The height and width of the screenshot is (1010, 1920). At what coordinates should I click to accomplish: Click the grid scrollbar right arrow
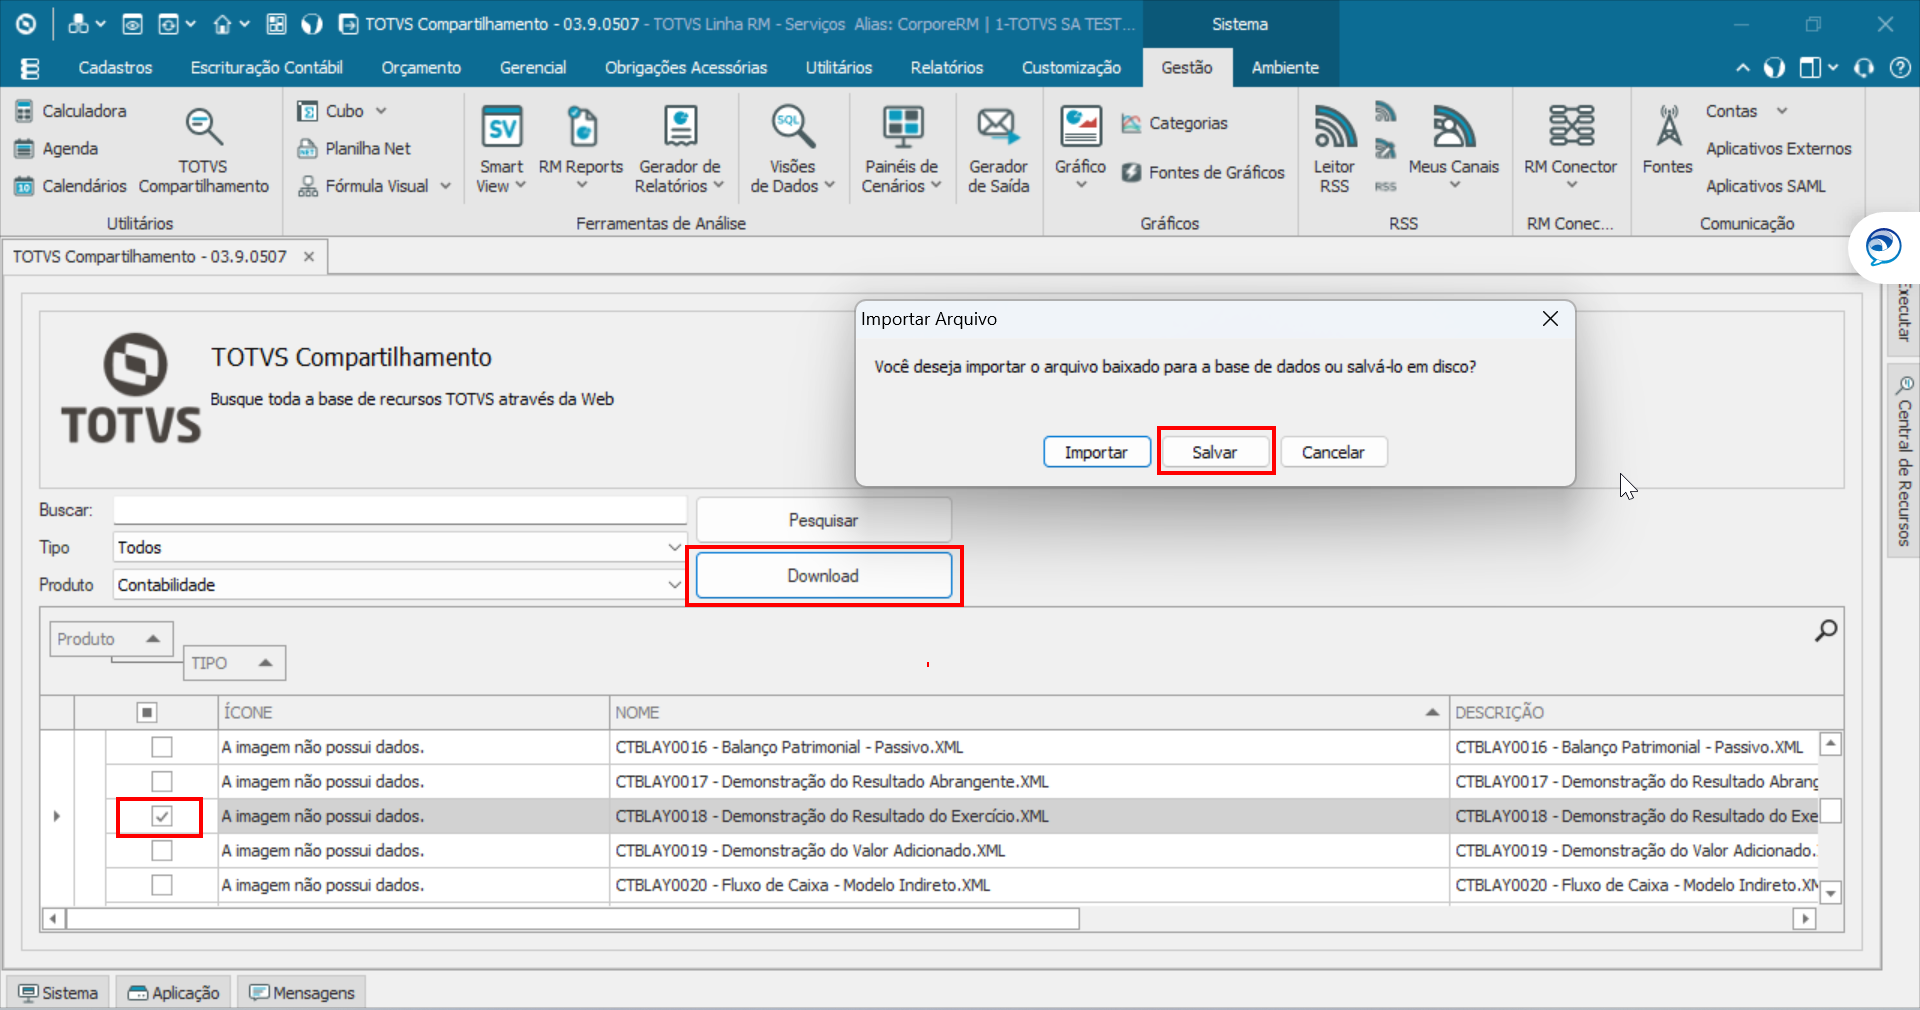tap(1804, 919)
